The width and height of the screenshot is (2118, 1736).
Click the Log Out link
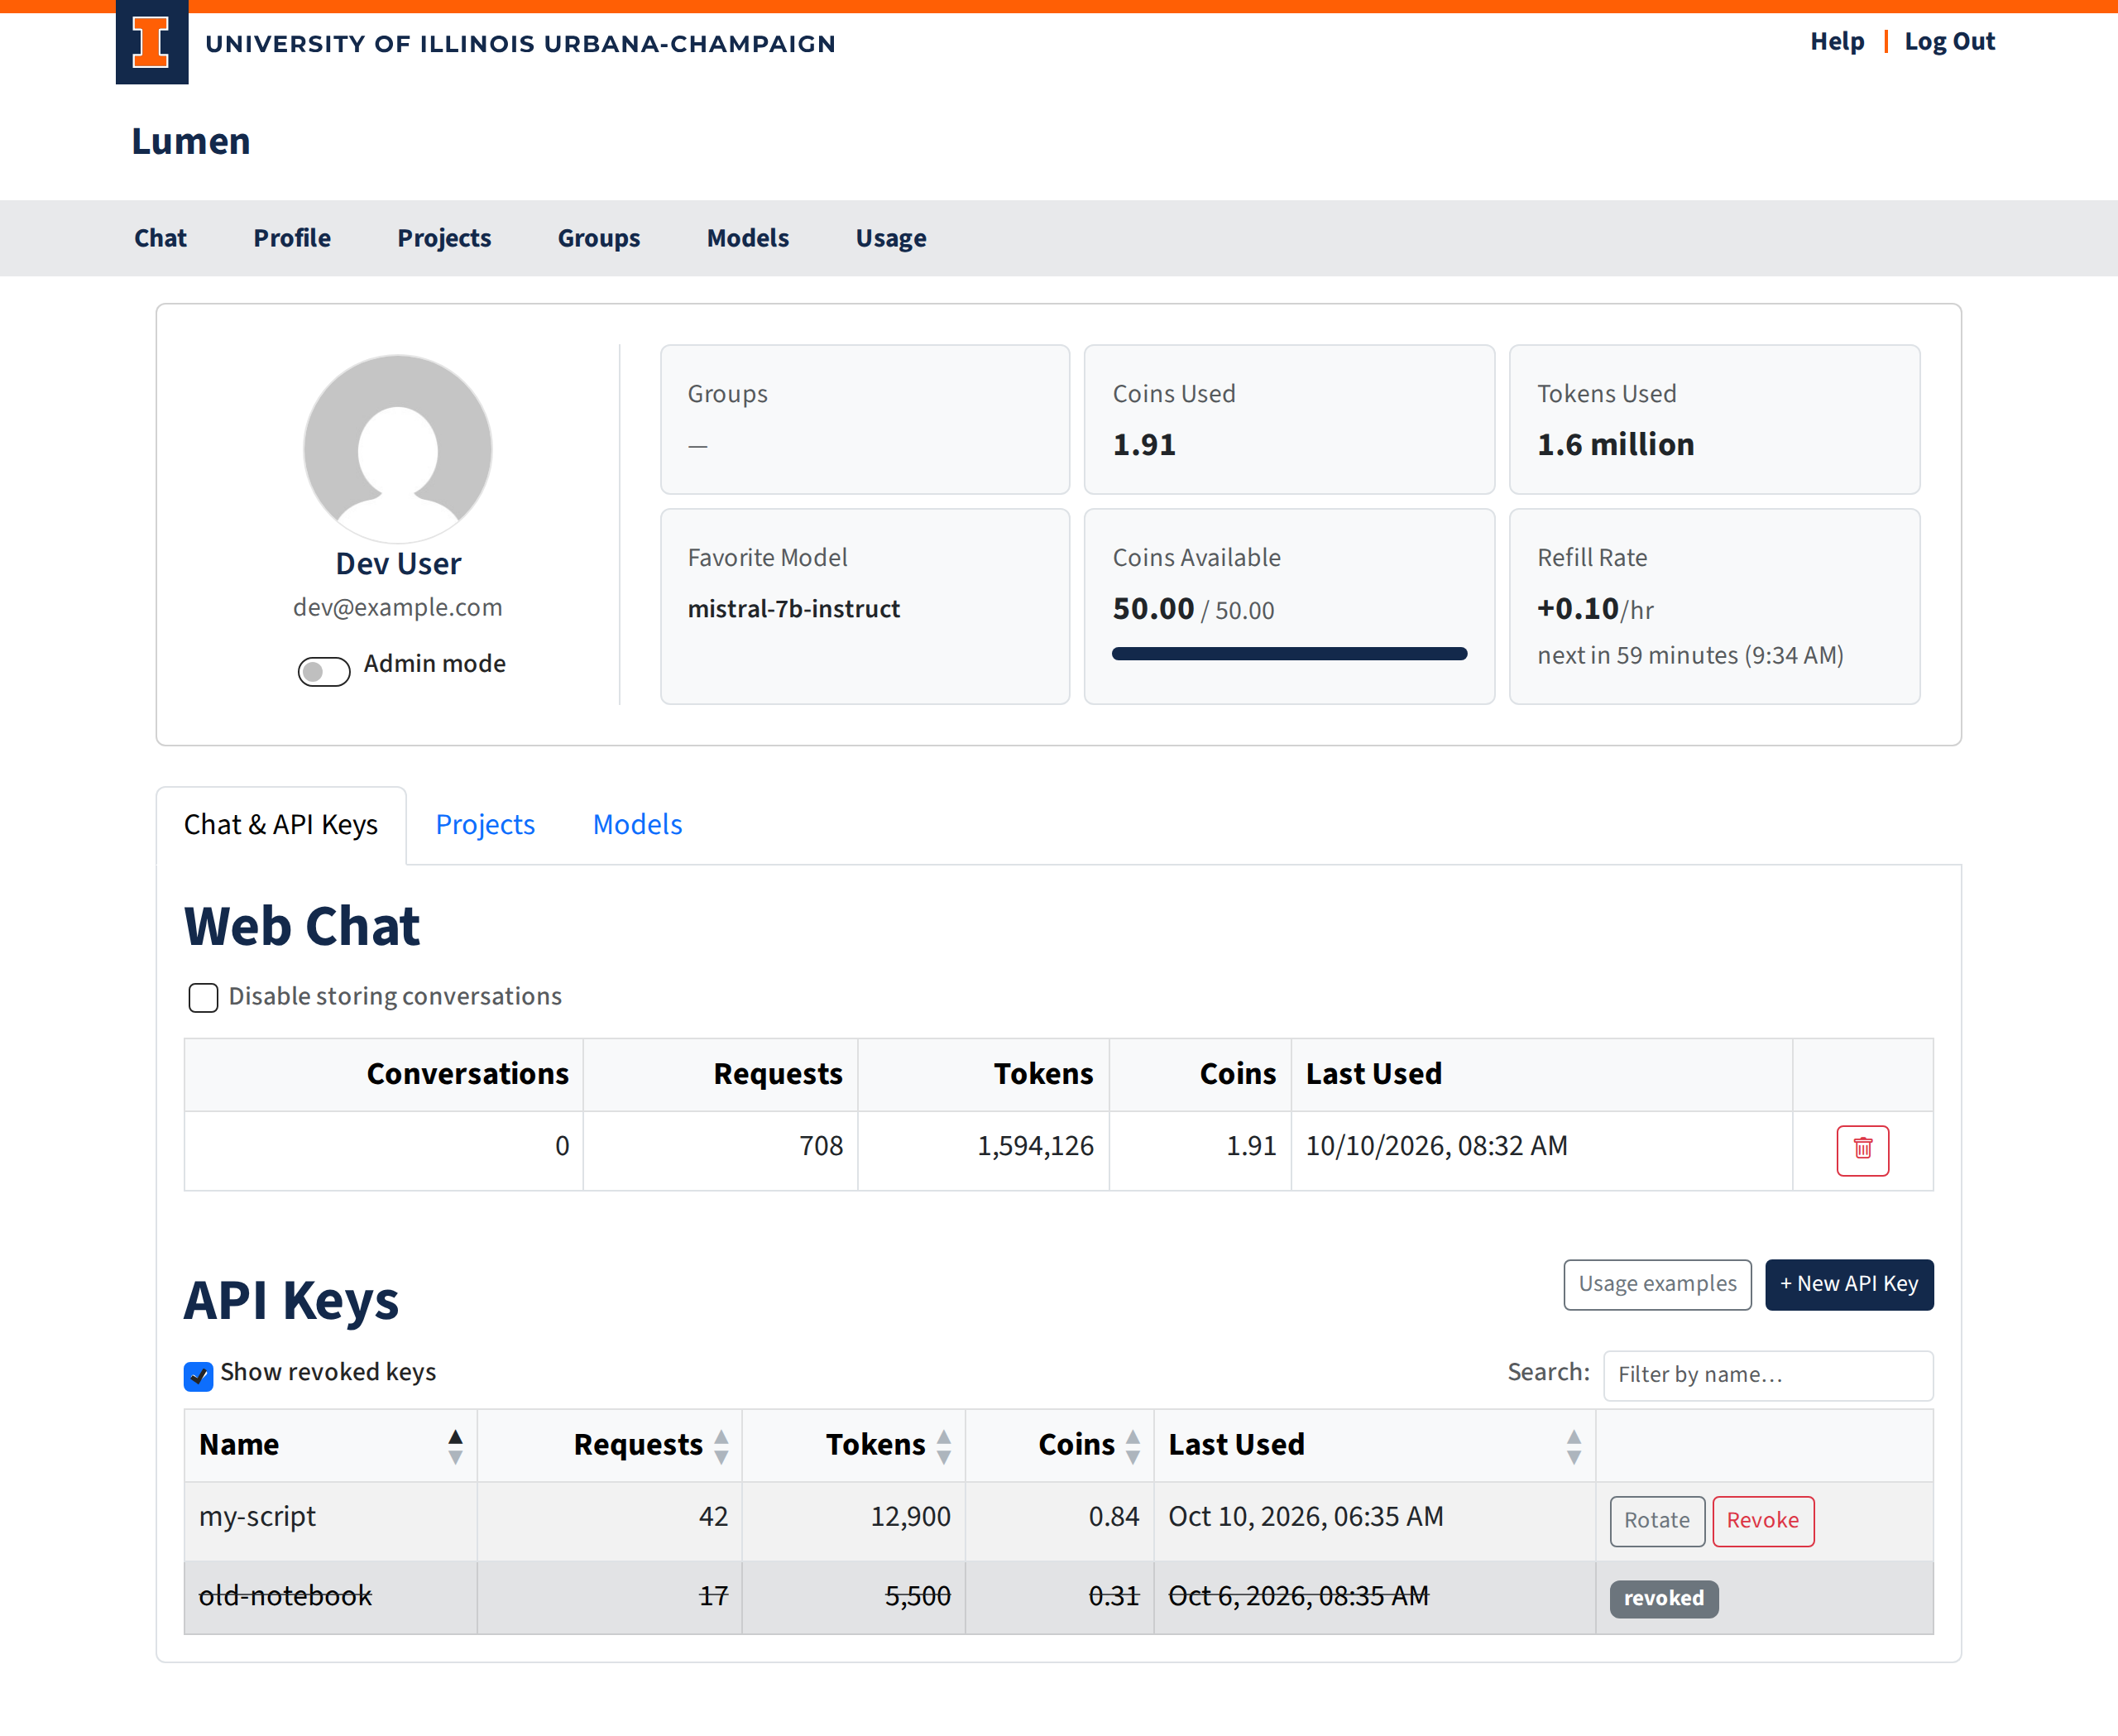1949,41
